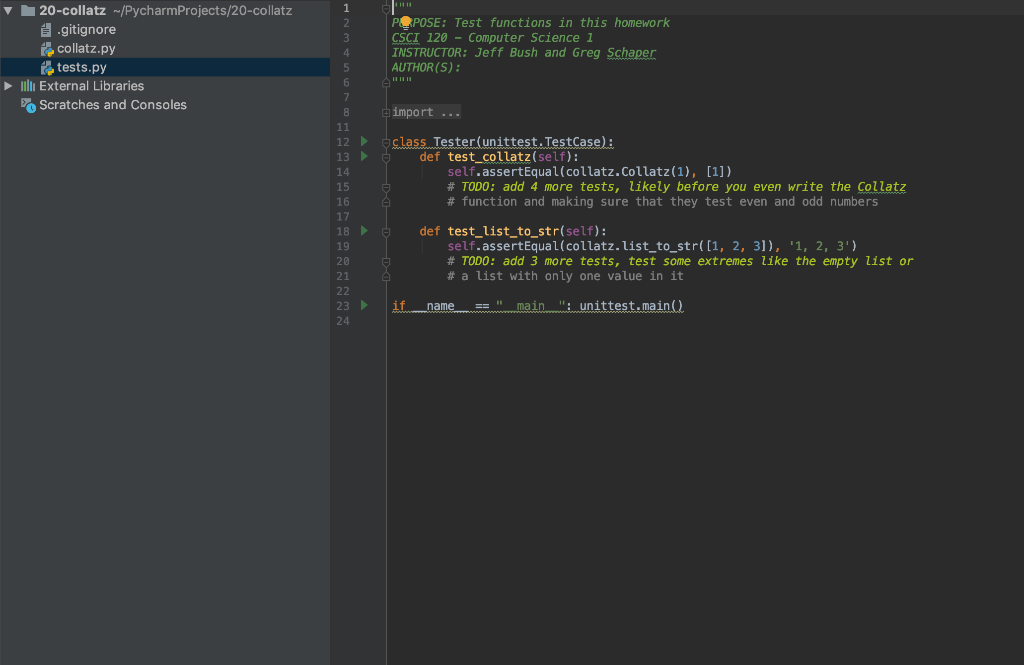Viewport: 1024px width, 665px height.
Task: Expand the folded import statement
Action: [x=386, y=112]
